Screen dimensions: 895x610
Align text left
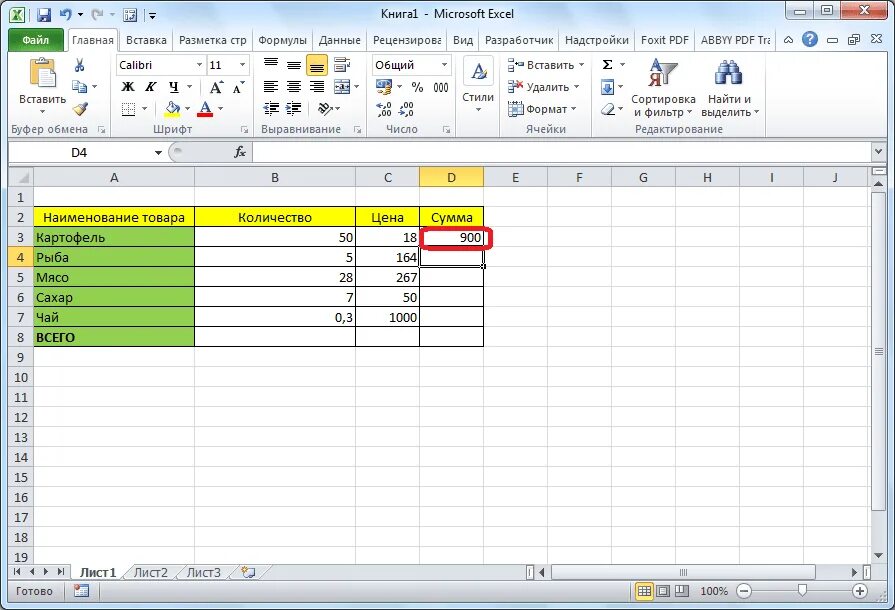click(x=271, y=87)
